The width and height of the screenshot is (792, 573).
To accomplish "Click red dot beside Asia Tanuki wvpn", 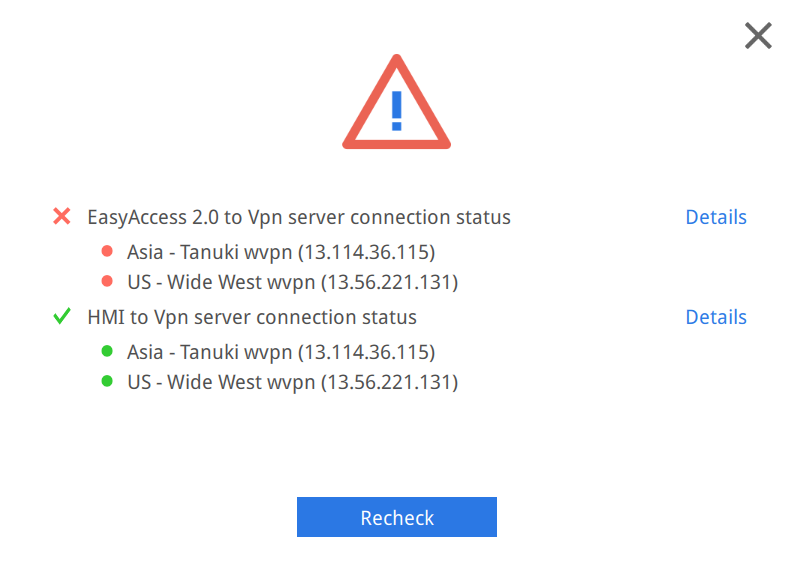I will tap(107, 251).
